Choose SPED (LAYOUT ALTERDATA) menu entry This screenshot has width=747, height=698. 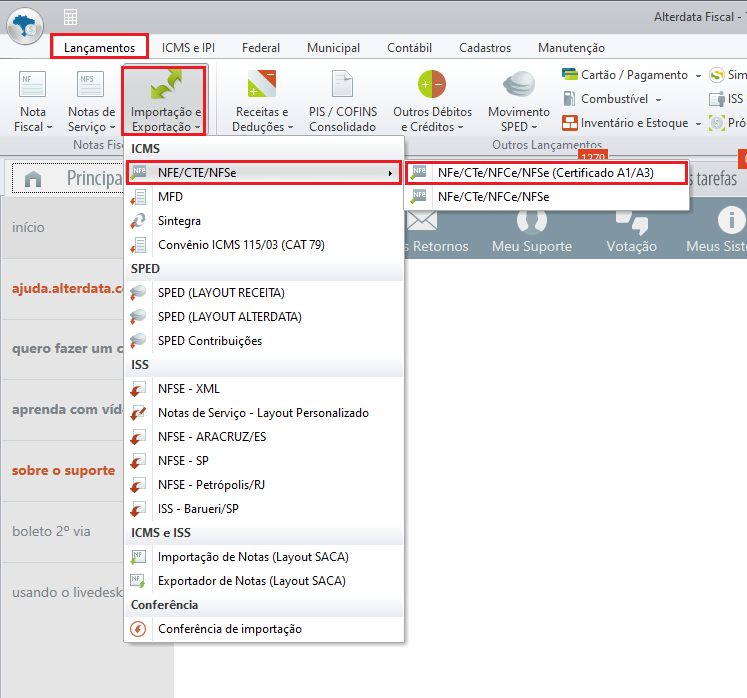tap(264, 317)
